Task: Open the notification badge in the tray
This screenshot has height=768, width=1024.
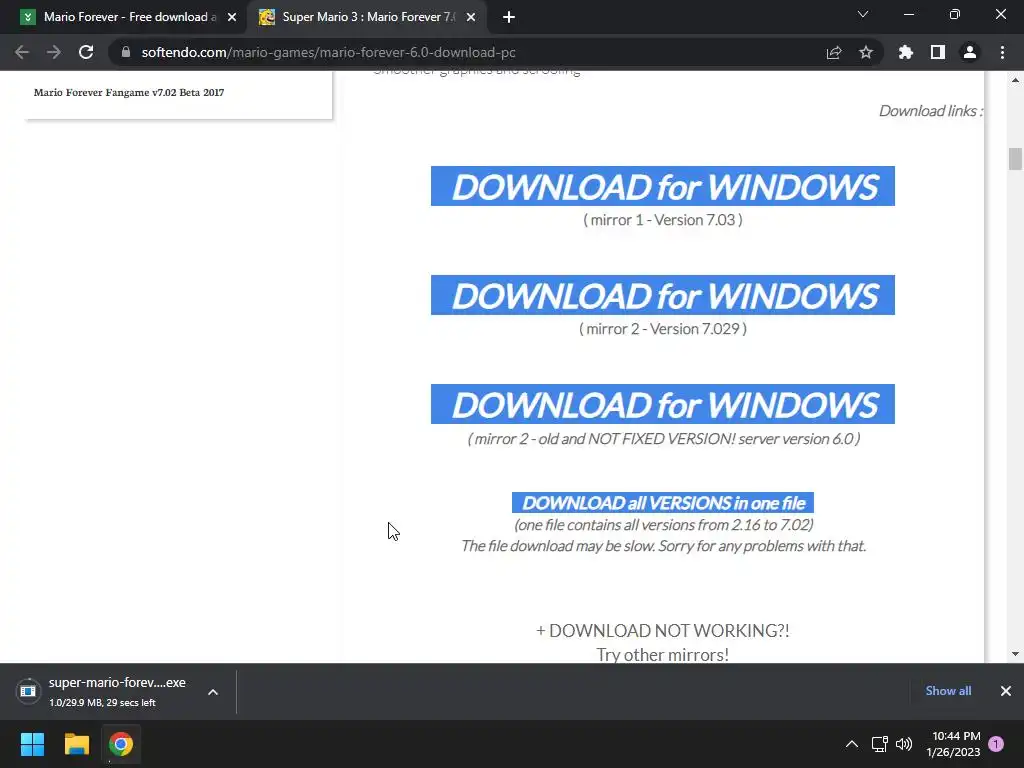Action: tap(996, 744)
